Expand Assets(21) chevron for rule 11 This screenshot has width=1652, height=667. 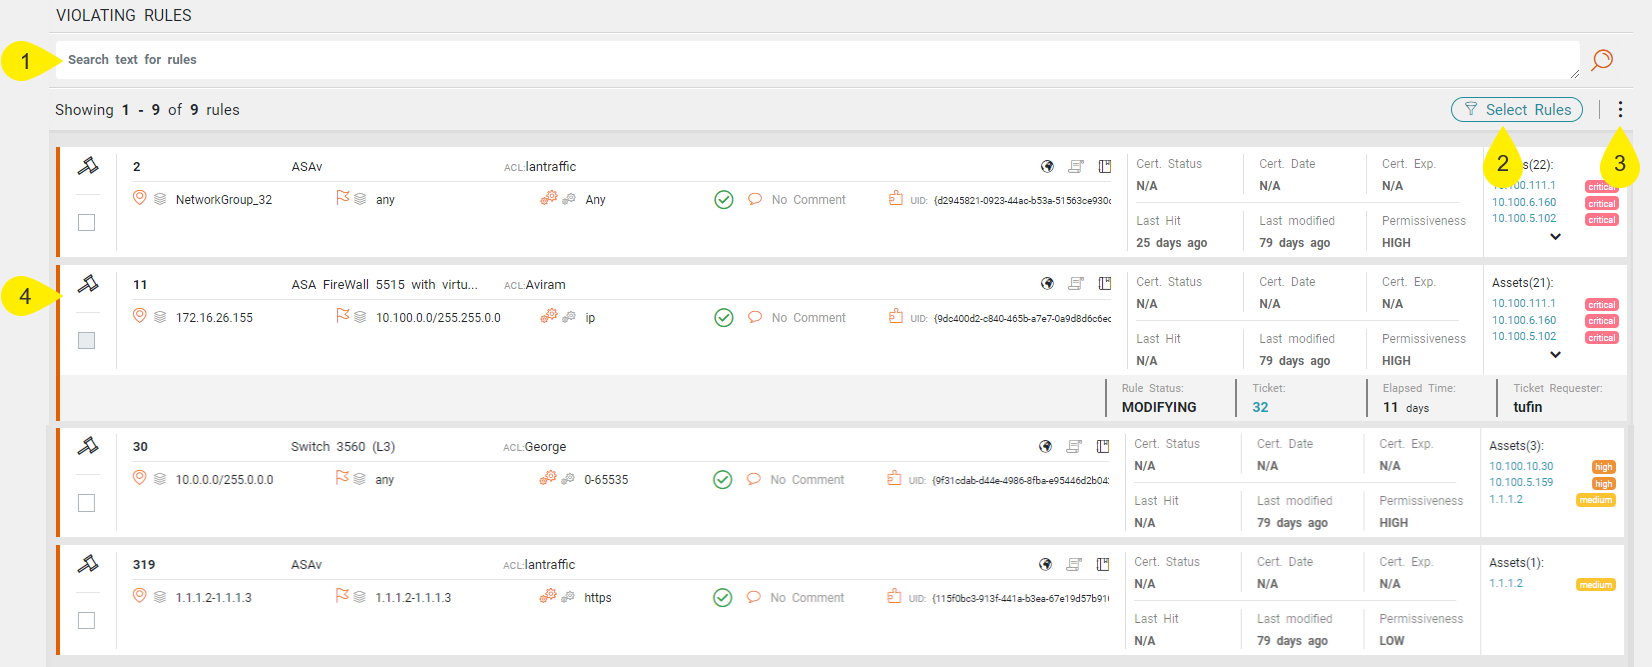pos(1555,355)
